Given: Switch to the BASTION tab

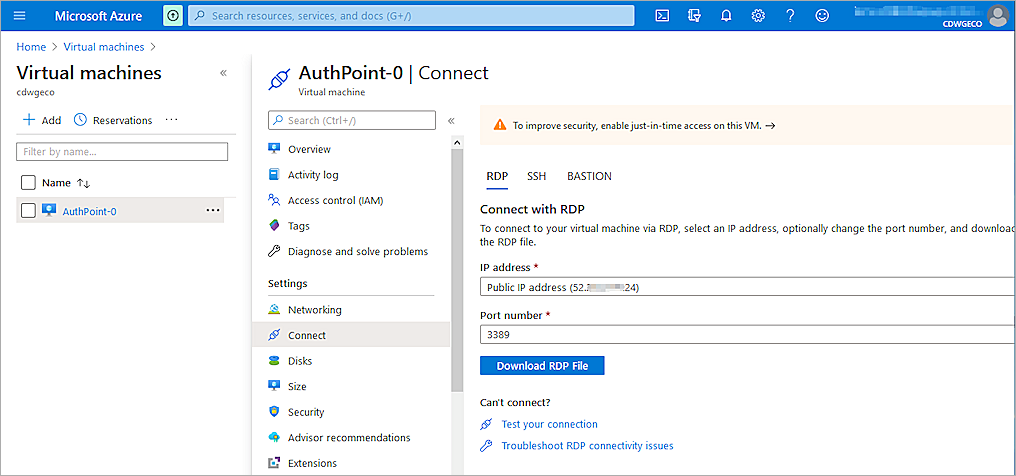Looking at the screenshot, I should tap(589, 176).
